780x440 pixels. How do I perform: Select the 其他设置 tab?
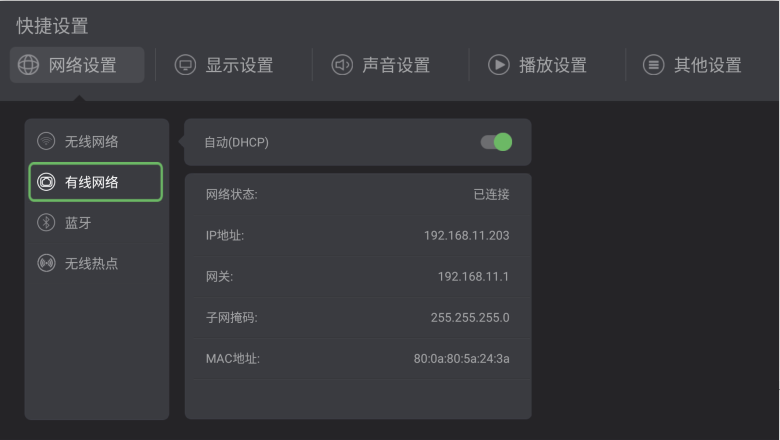[x=707, y=65]
